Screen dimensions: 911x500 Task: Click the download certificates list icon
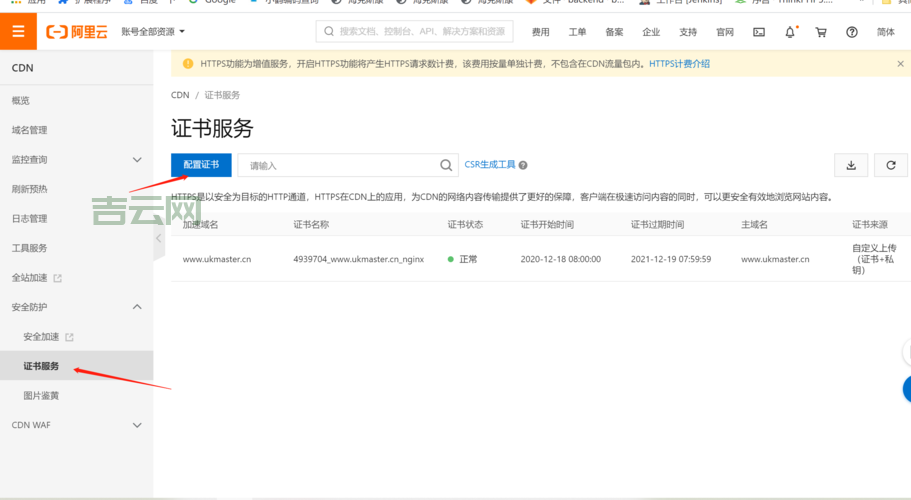point(851,166)
